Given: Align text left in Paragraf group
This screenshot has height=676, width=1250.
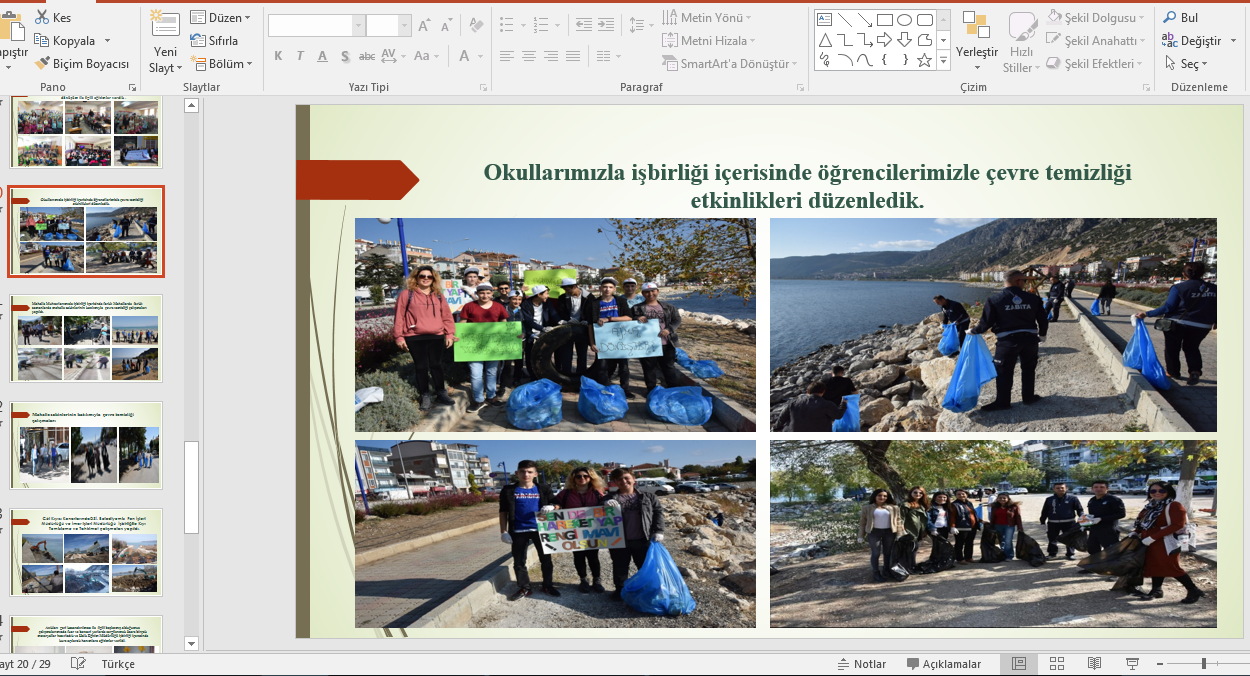Looking at the screenshot, I should coord(507,56).
